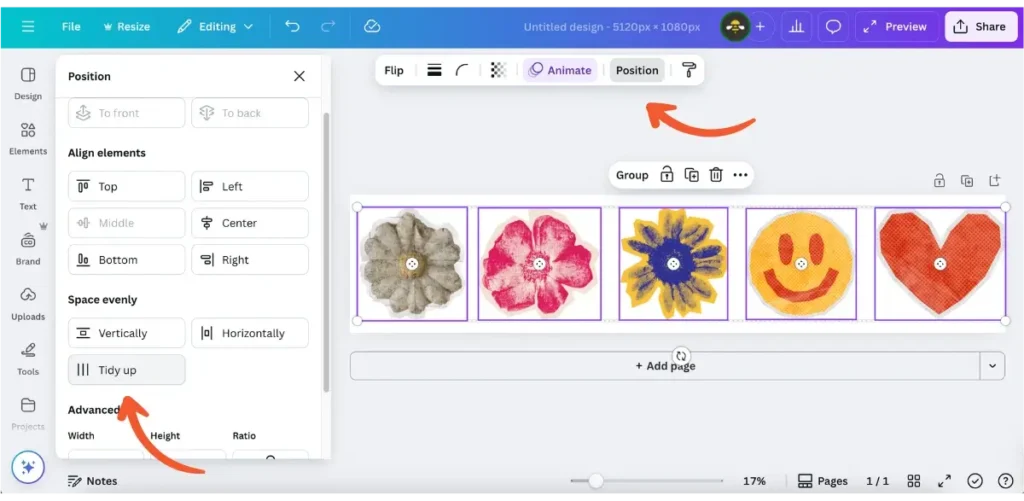Toggle the lock on the selected elements
Screen dimensions: 1024x501
666,175
